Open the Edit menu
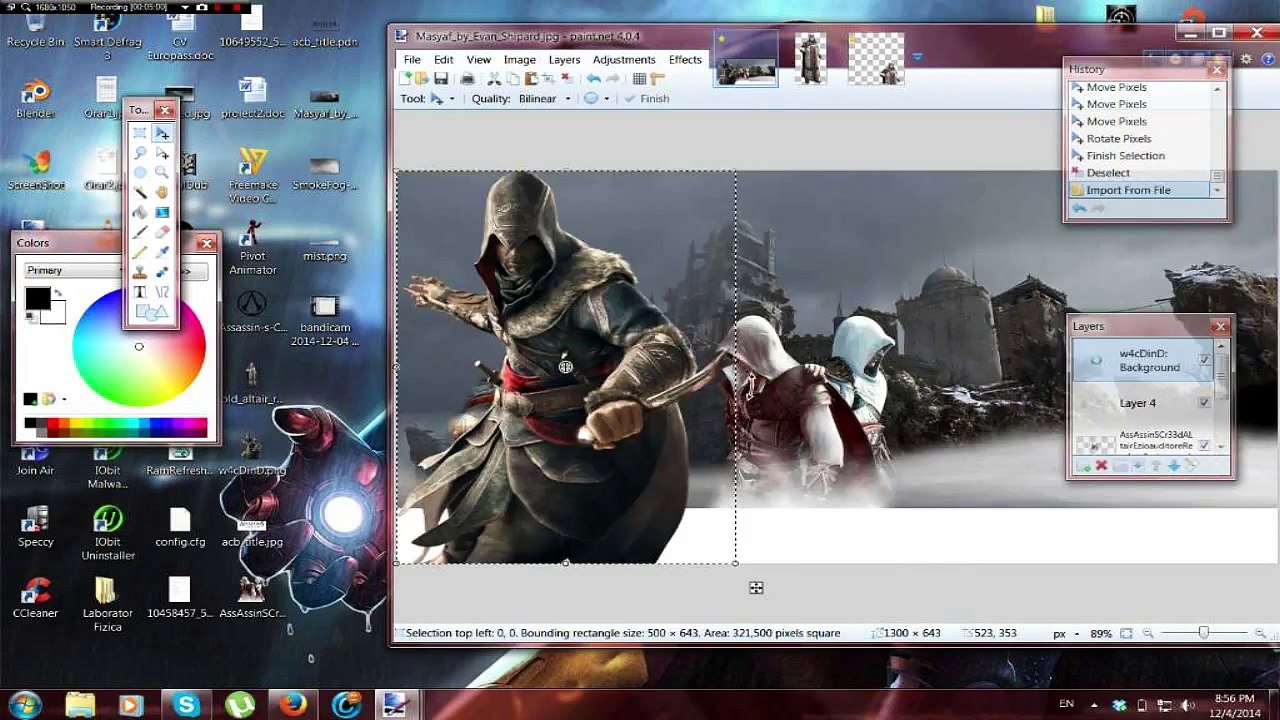 (x=444, y=60)
